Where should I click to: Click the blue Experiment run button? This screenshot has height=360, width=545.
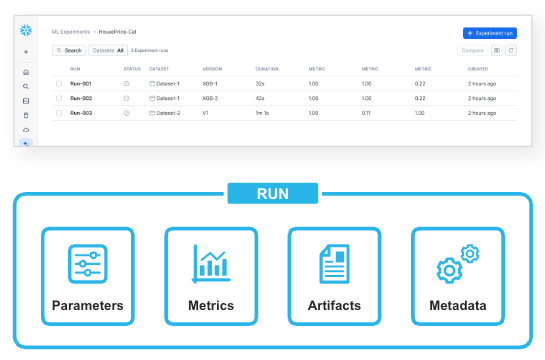point(490,33)
